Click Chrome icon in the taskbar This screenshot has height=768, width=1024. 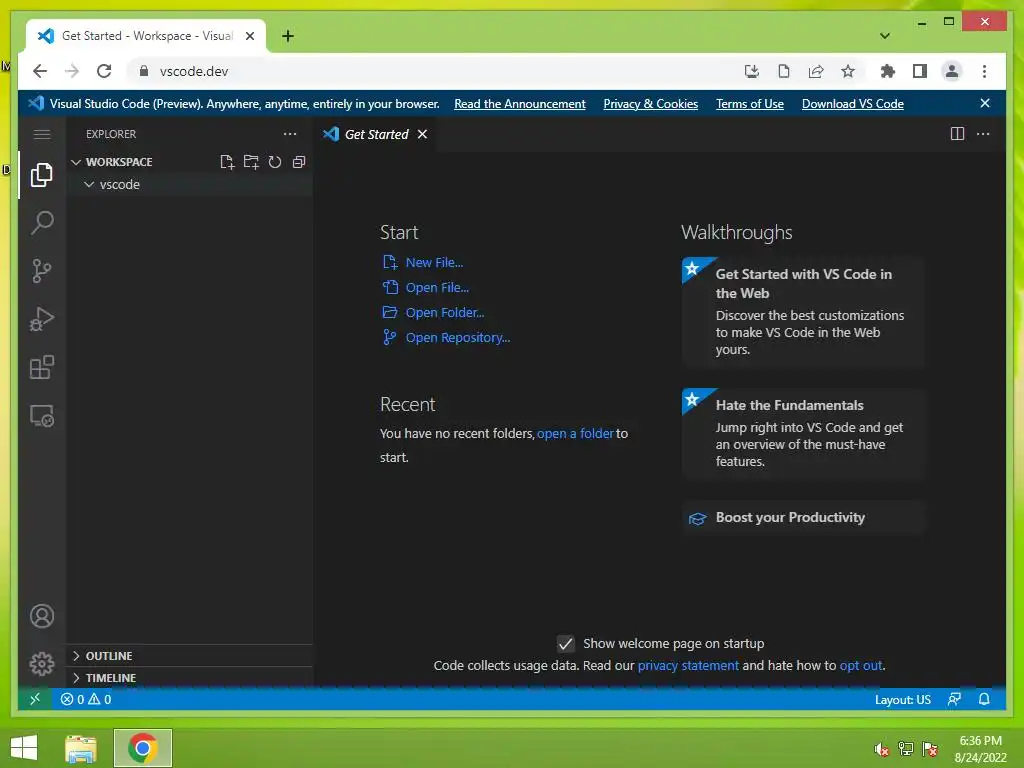[x=142, y=748]
